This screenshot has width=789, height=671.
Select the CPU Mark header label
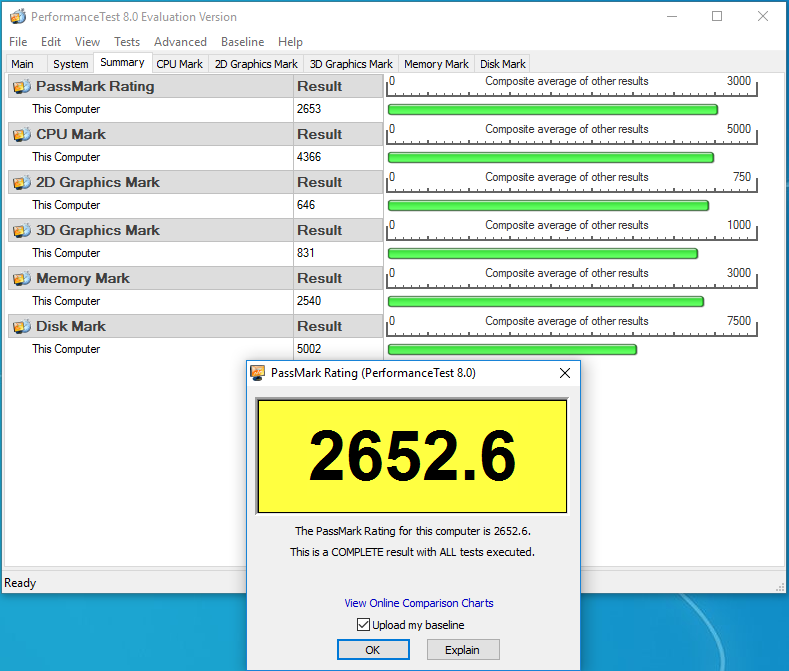[71, 134]
